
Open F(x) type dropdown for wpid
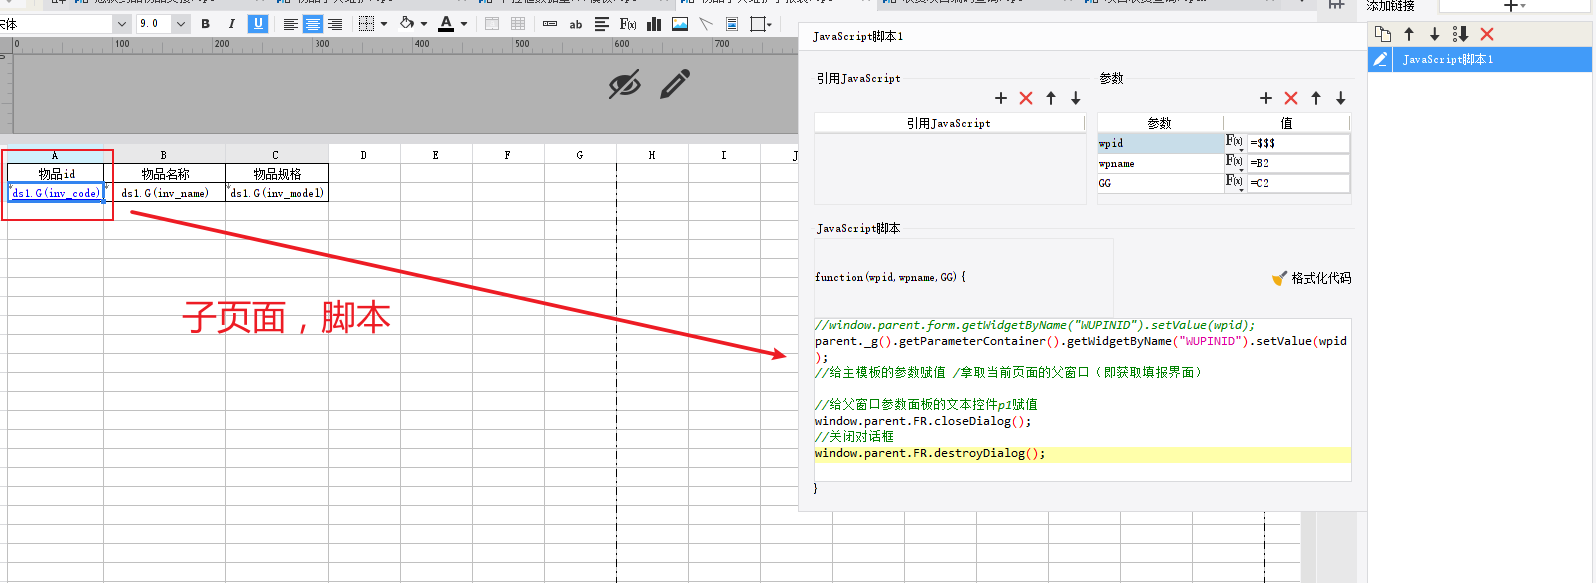point(1235,143)
